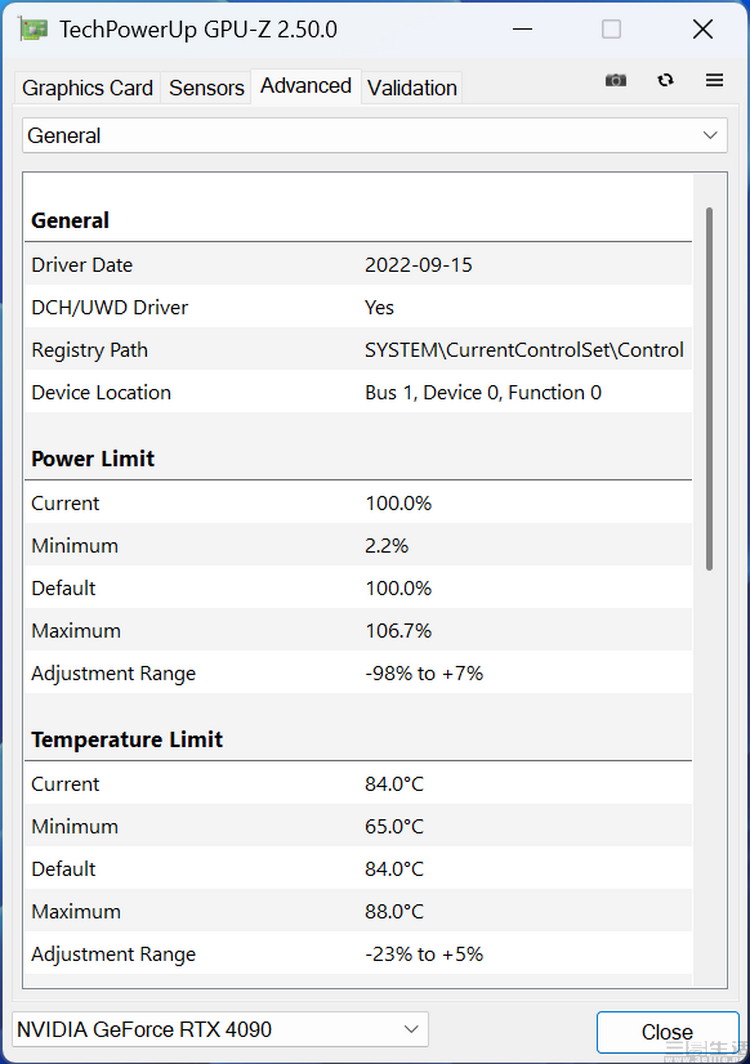The width and height of the screenshot is (750, 1064).
Task: Capture a screenshot with the camera icon
Action: tap(615, 80)
